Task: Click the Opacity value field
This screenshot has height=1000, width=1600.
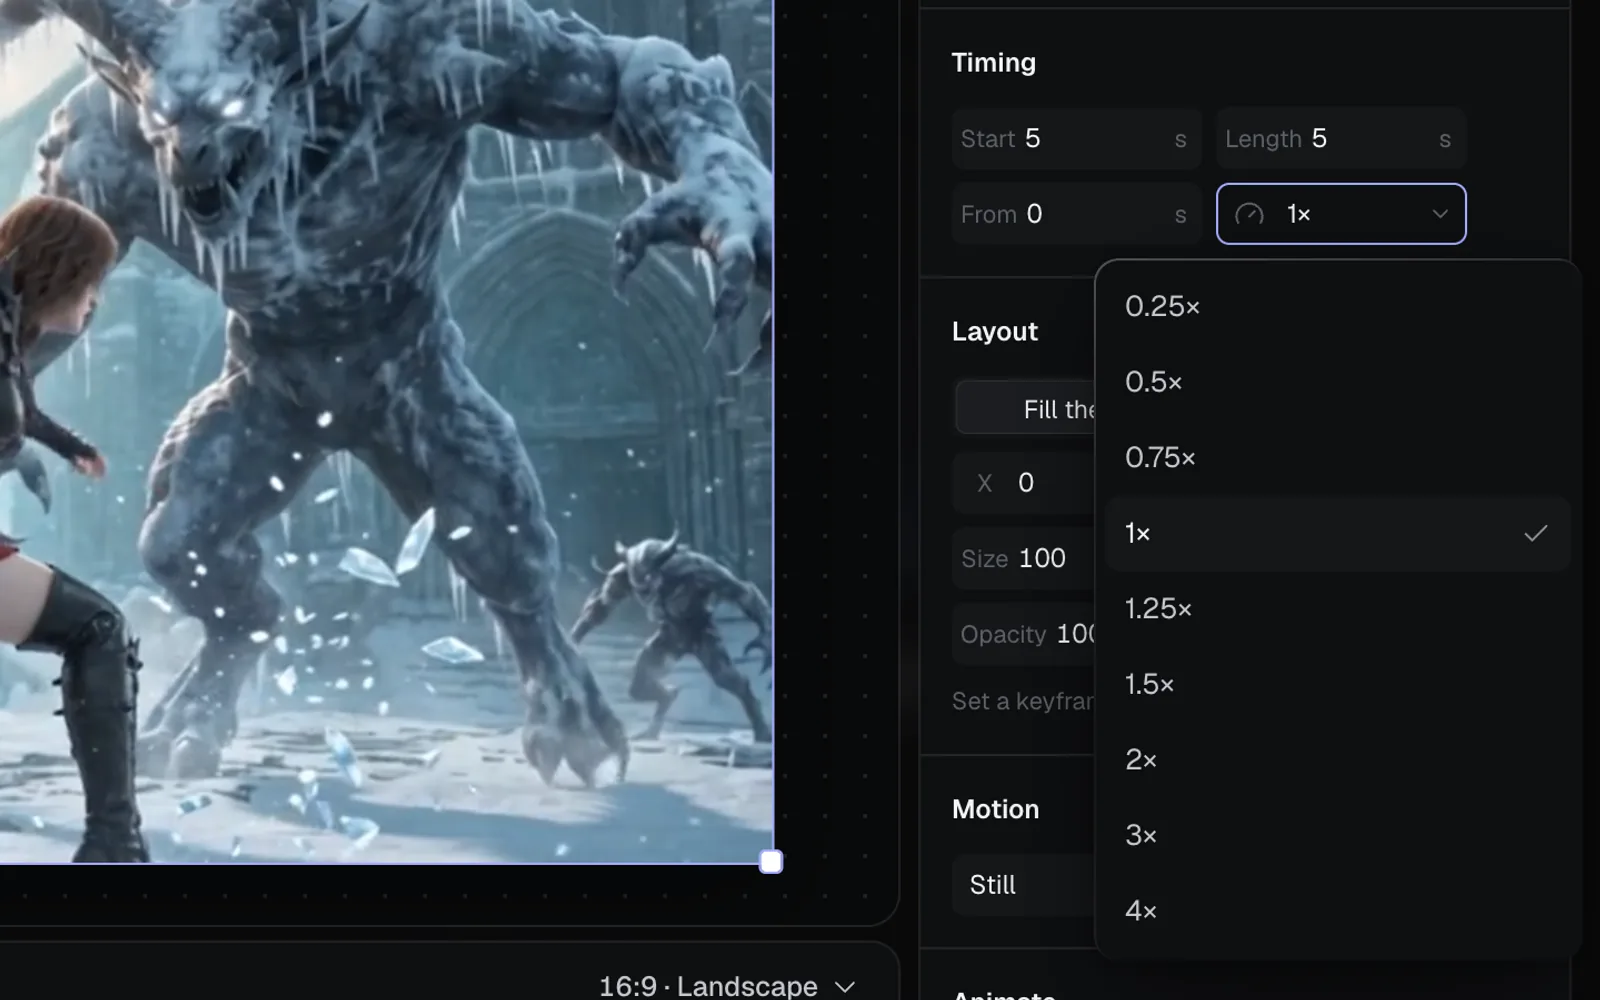Action: click(x=1024, y=634)
